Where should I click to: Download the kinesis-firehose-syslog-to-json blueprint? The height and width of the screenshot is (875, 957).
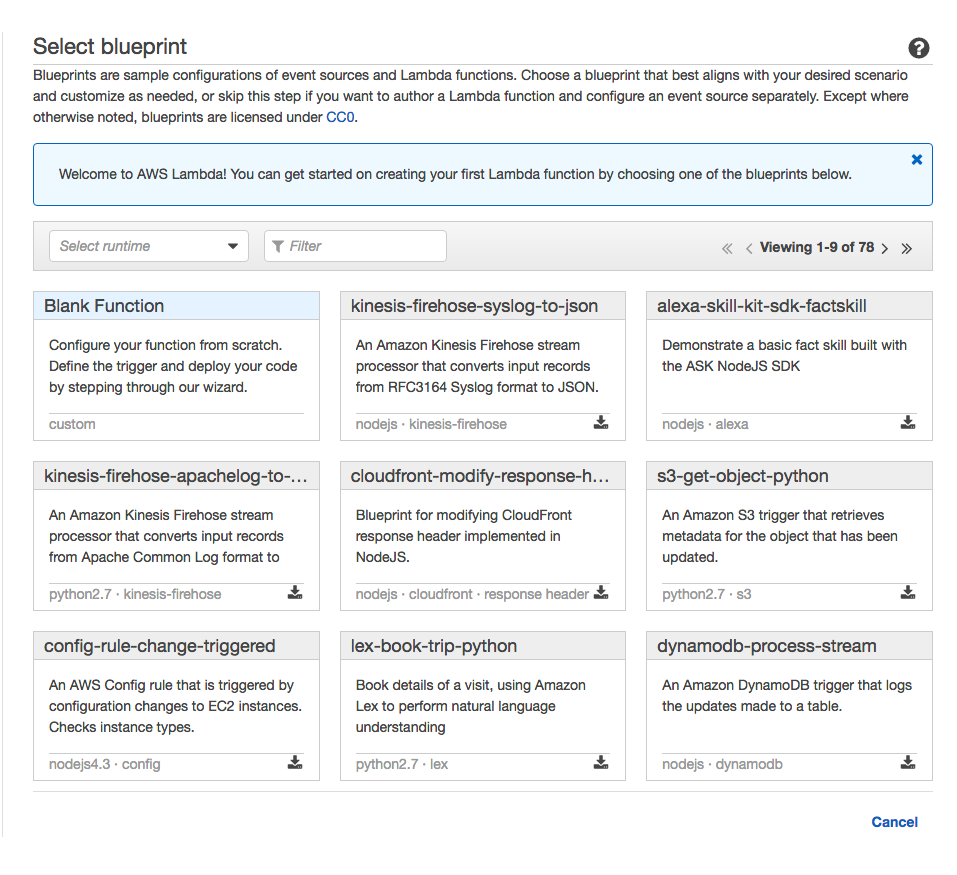[x=601, y=422]
